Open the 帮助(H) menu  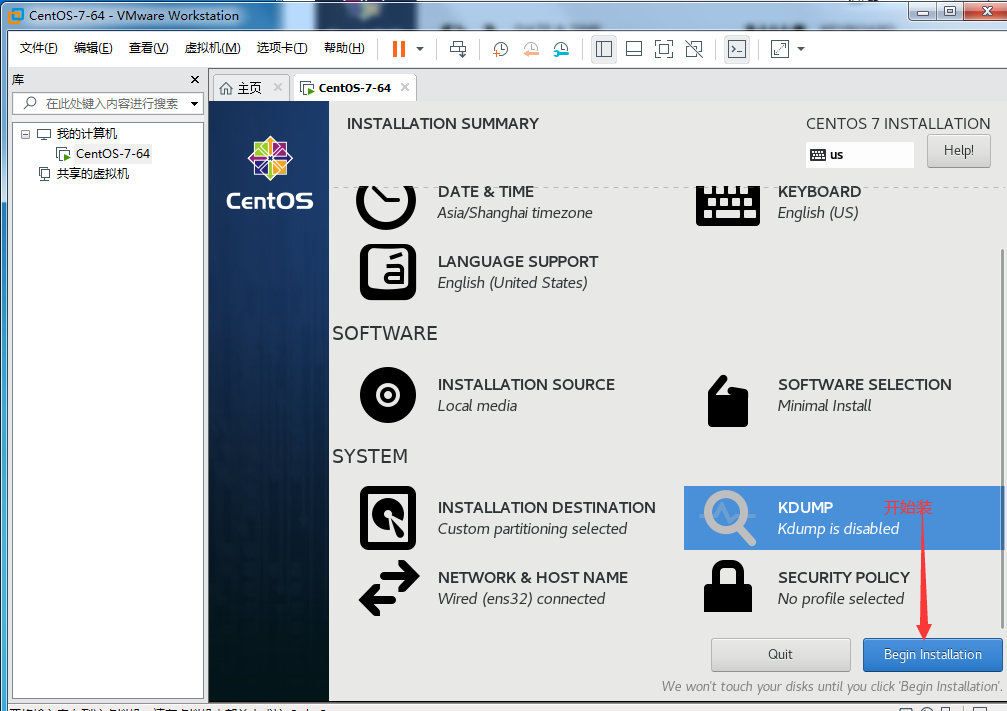click(344, 48)
